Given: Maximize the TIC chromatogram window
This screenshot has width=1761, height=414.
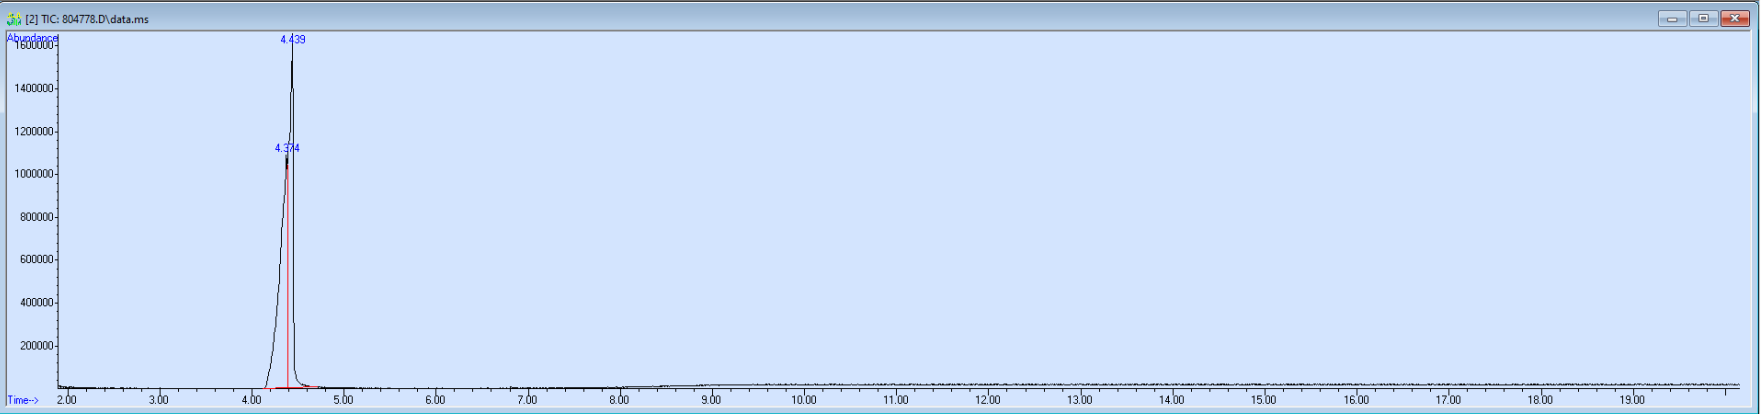Looking at the screenshot, I should coord(1703,18).
